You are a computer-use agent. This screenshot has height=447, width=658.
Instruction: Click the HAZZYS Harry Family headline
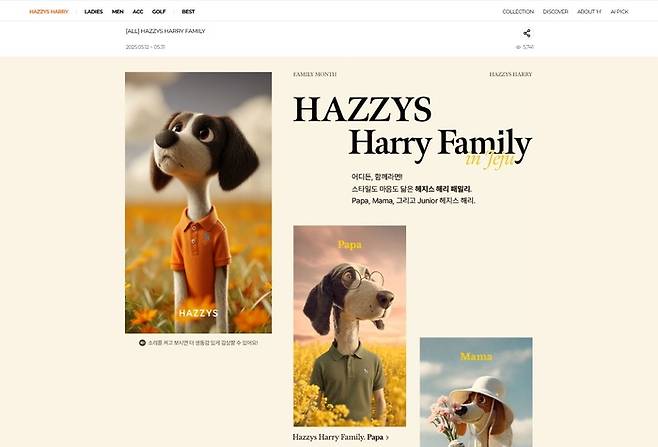click(413, 131)
